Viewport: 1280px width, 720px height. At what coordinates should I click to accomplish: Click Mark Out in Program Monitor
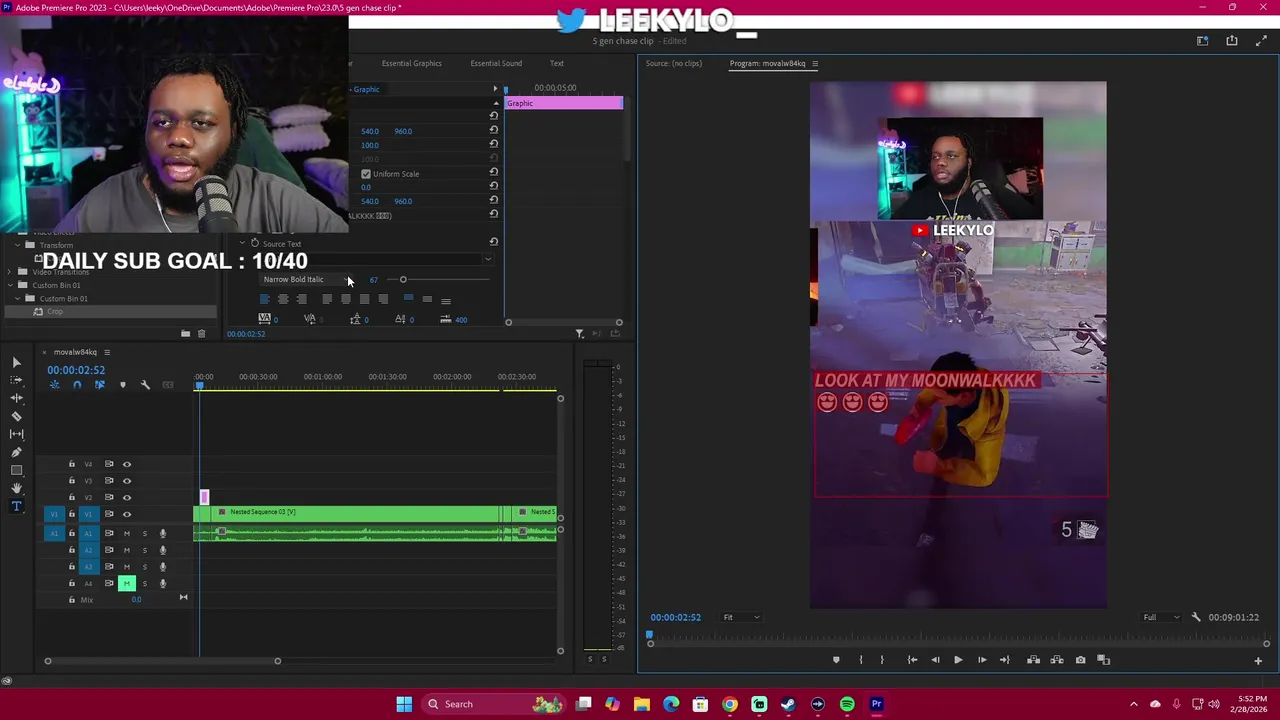tap(882, 660)
